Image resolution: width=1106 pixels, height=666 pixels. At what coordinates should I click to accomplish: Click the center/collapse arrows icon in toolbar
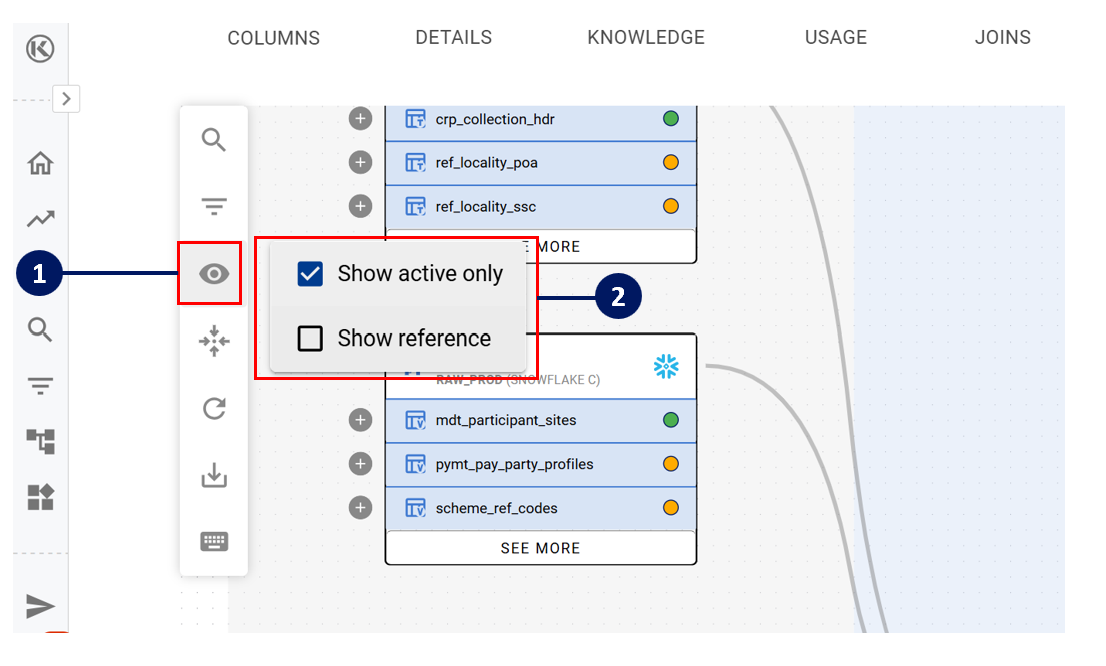tap(214, 341)
